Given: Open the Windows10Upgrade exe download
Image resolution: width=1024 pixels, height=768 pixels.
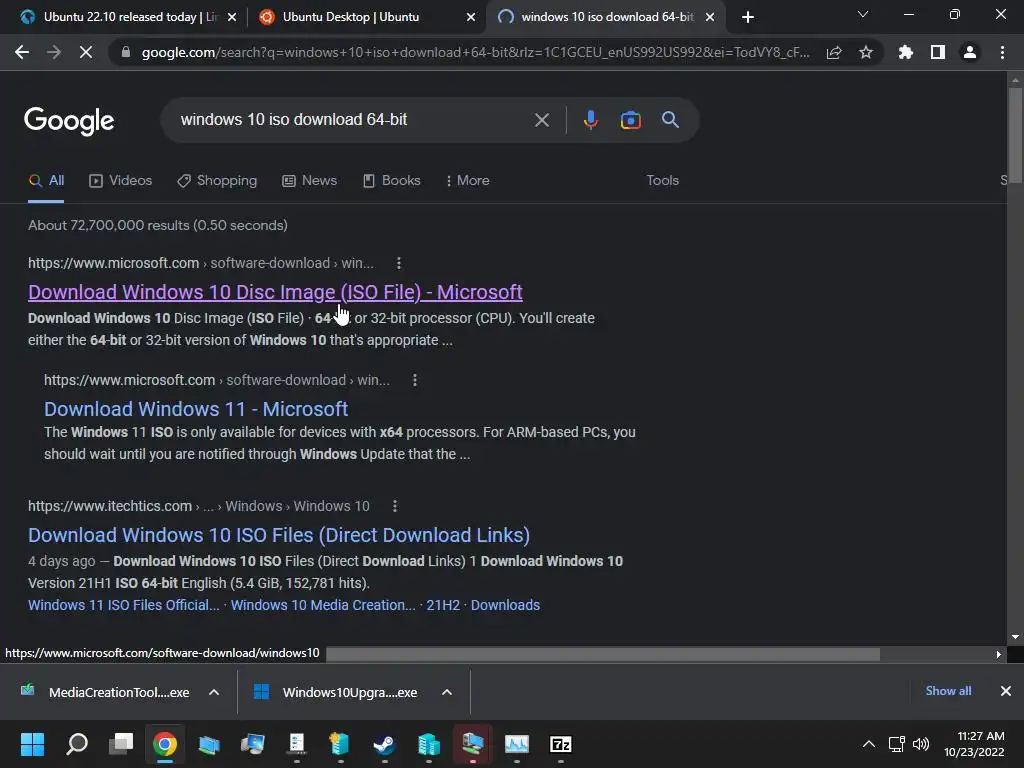Looking at the screenshot, I should tap(336, 692).
